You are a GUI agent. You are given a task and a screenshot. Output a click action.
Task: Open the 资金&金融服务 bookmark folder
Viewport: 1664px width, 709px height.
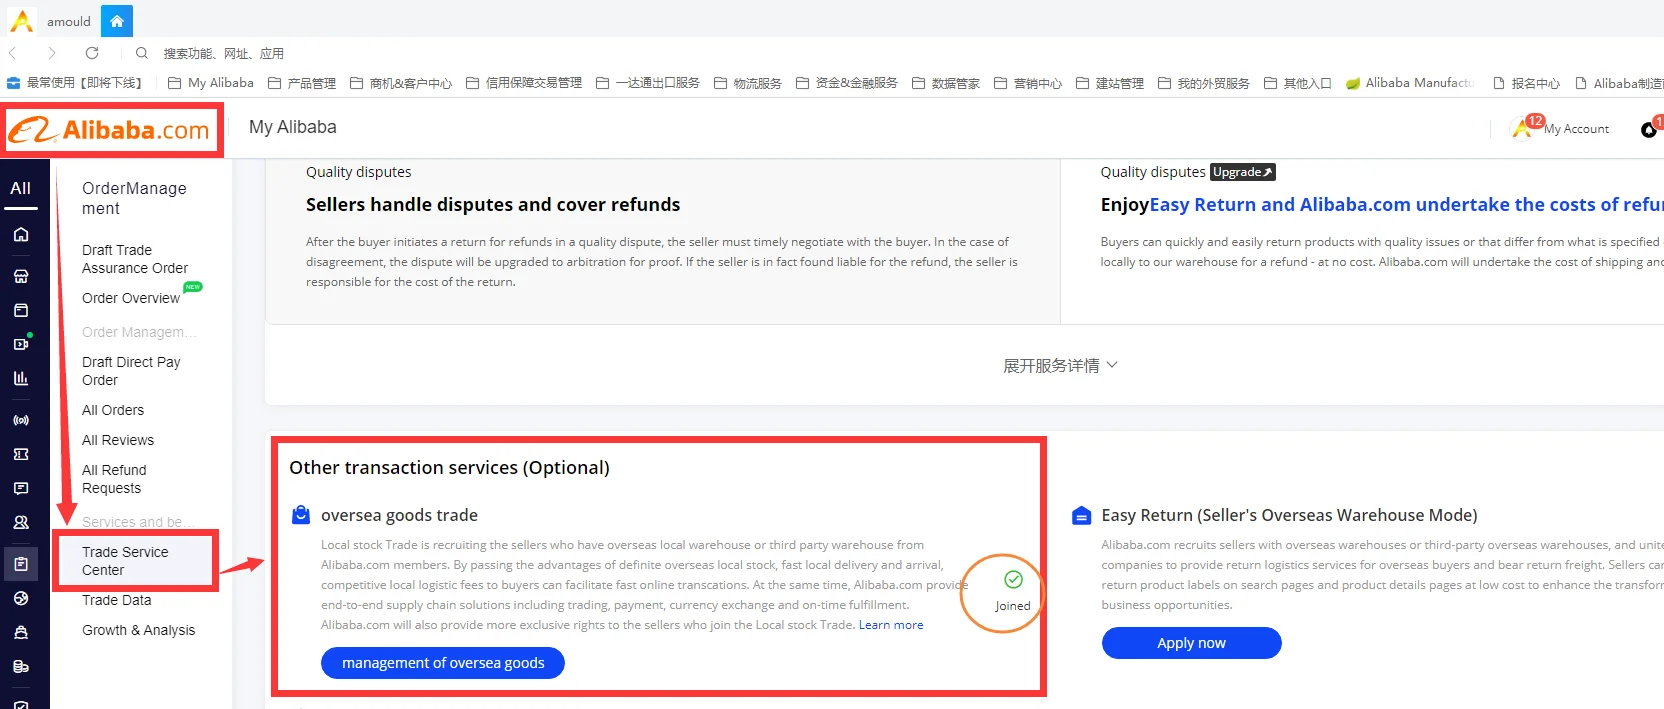[x=847, y=83]
